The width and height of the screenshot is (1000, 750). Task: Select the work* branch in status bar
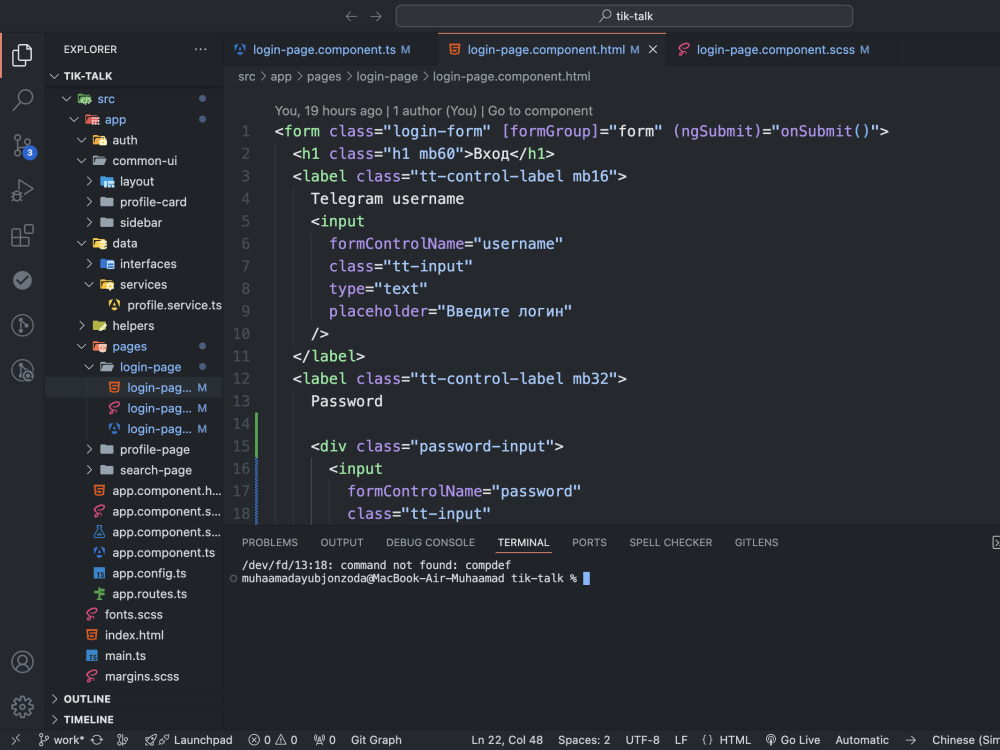60,740
